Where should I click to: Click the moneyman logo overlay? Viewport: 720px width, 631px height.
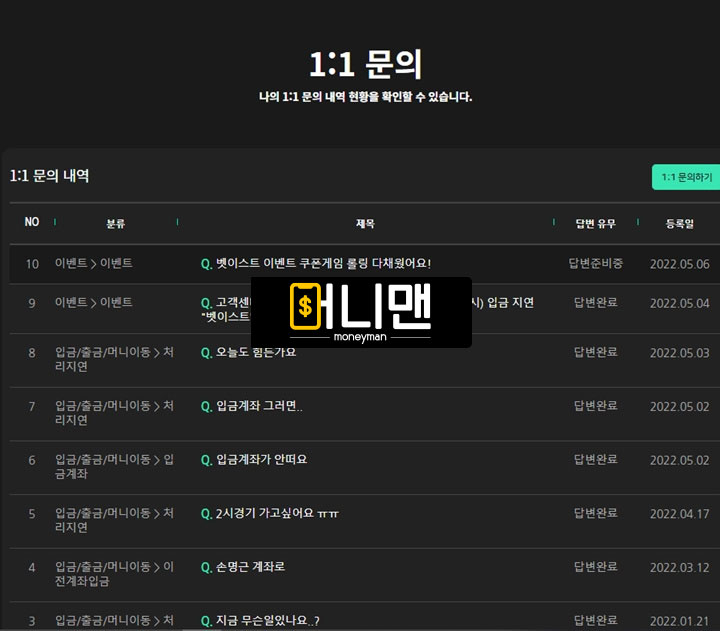tap(361, 312)
